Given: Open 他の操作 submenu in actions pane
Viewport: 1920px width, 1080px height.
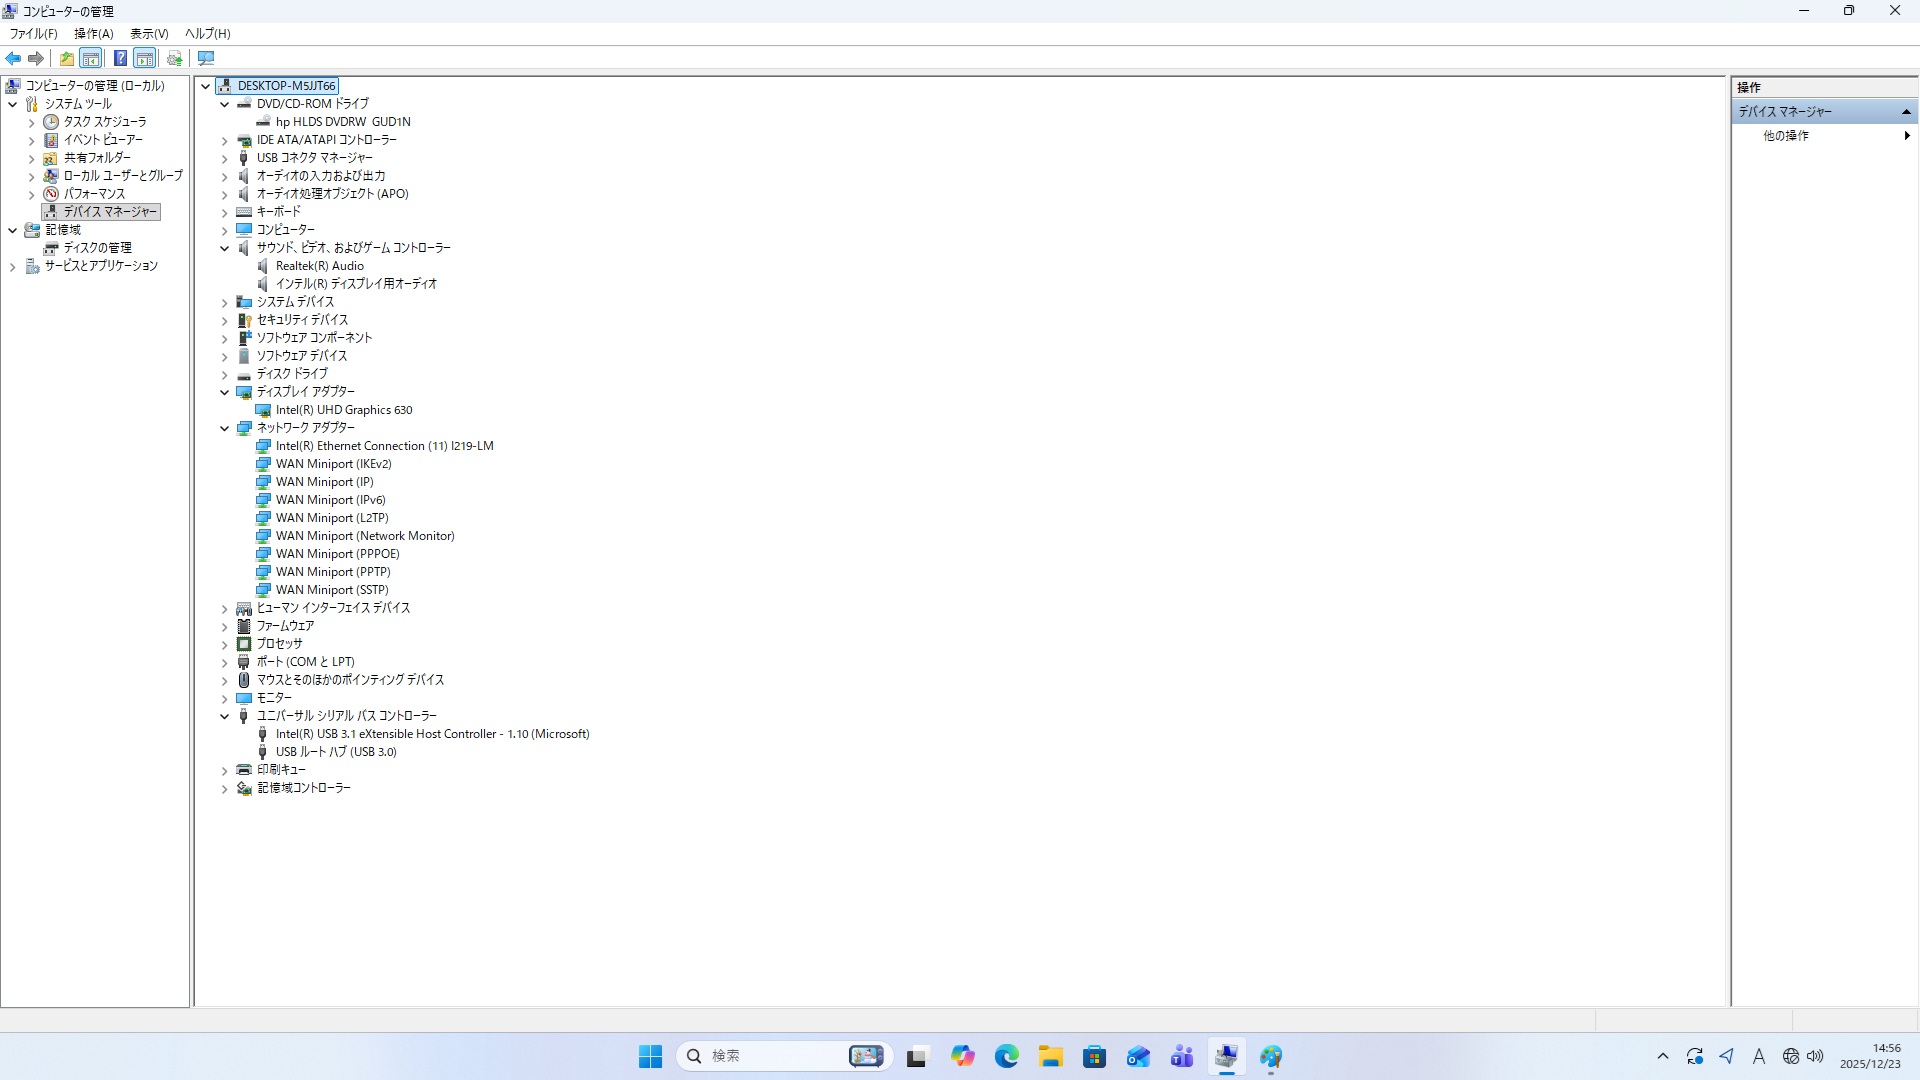Looking at the screenshot, I should click(x=1786, y=136).
